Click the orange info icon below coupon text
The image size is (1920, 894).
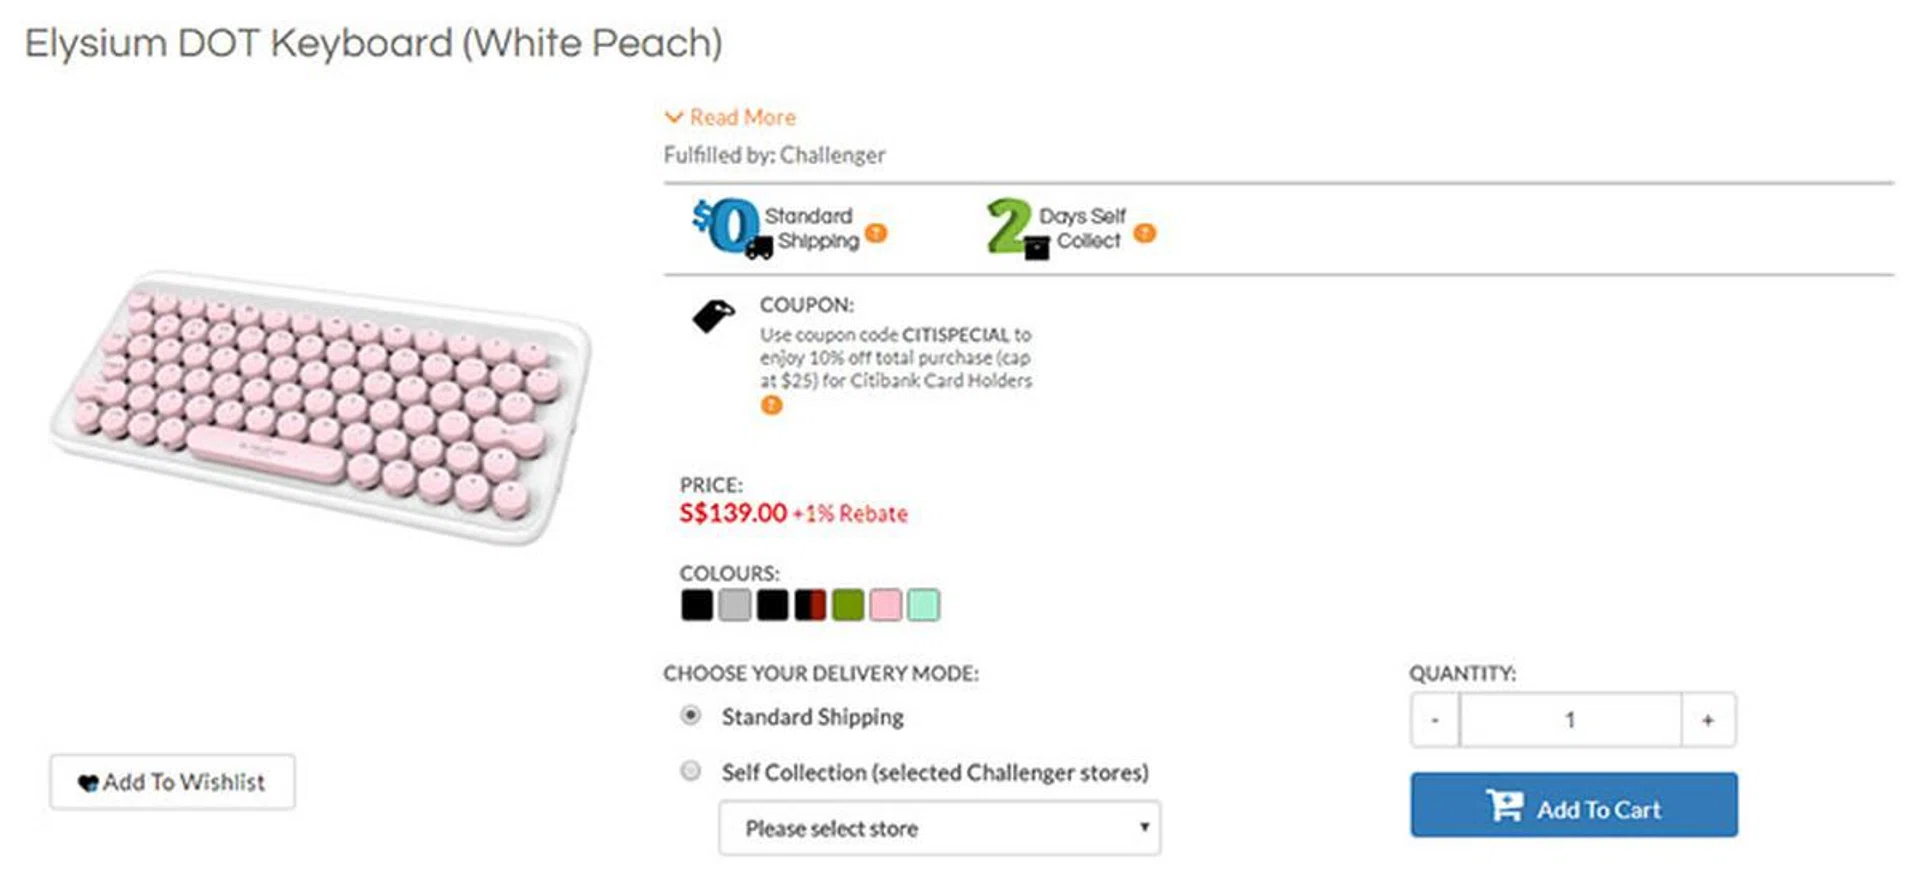pos(771,405)
